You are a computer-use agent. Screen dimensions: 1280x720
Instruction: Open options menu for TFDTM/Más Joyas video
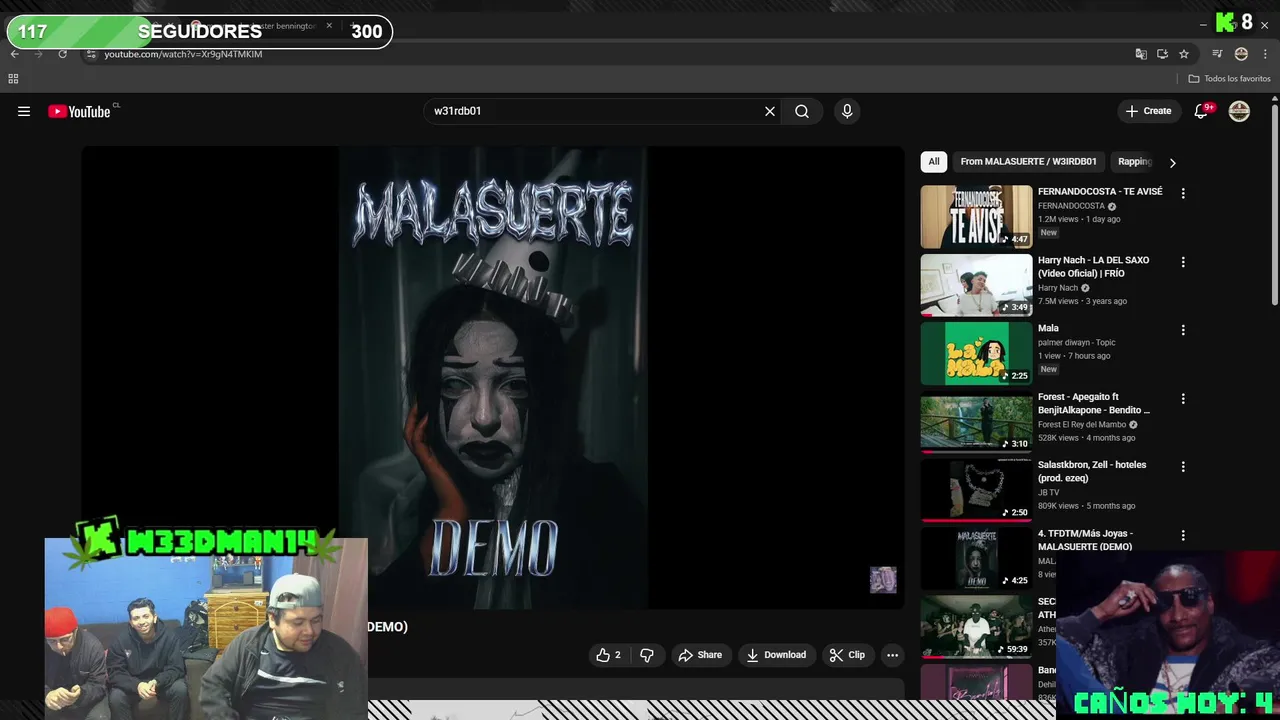(1183, 535)
